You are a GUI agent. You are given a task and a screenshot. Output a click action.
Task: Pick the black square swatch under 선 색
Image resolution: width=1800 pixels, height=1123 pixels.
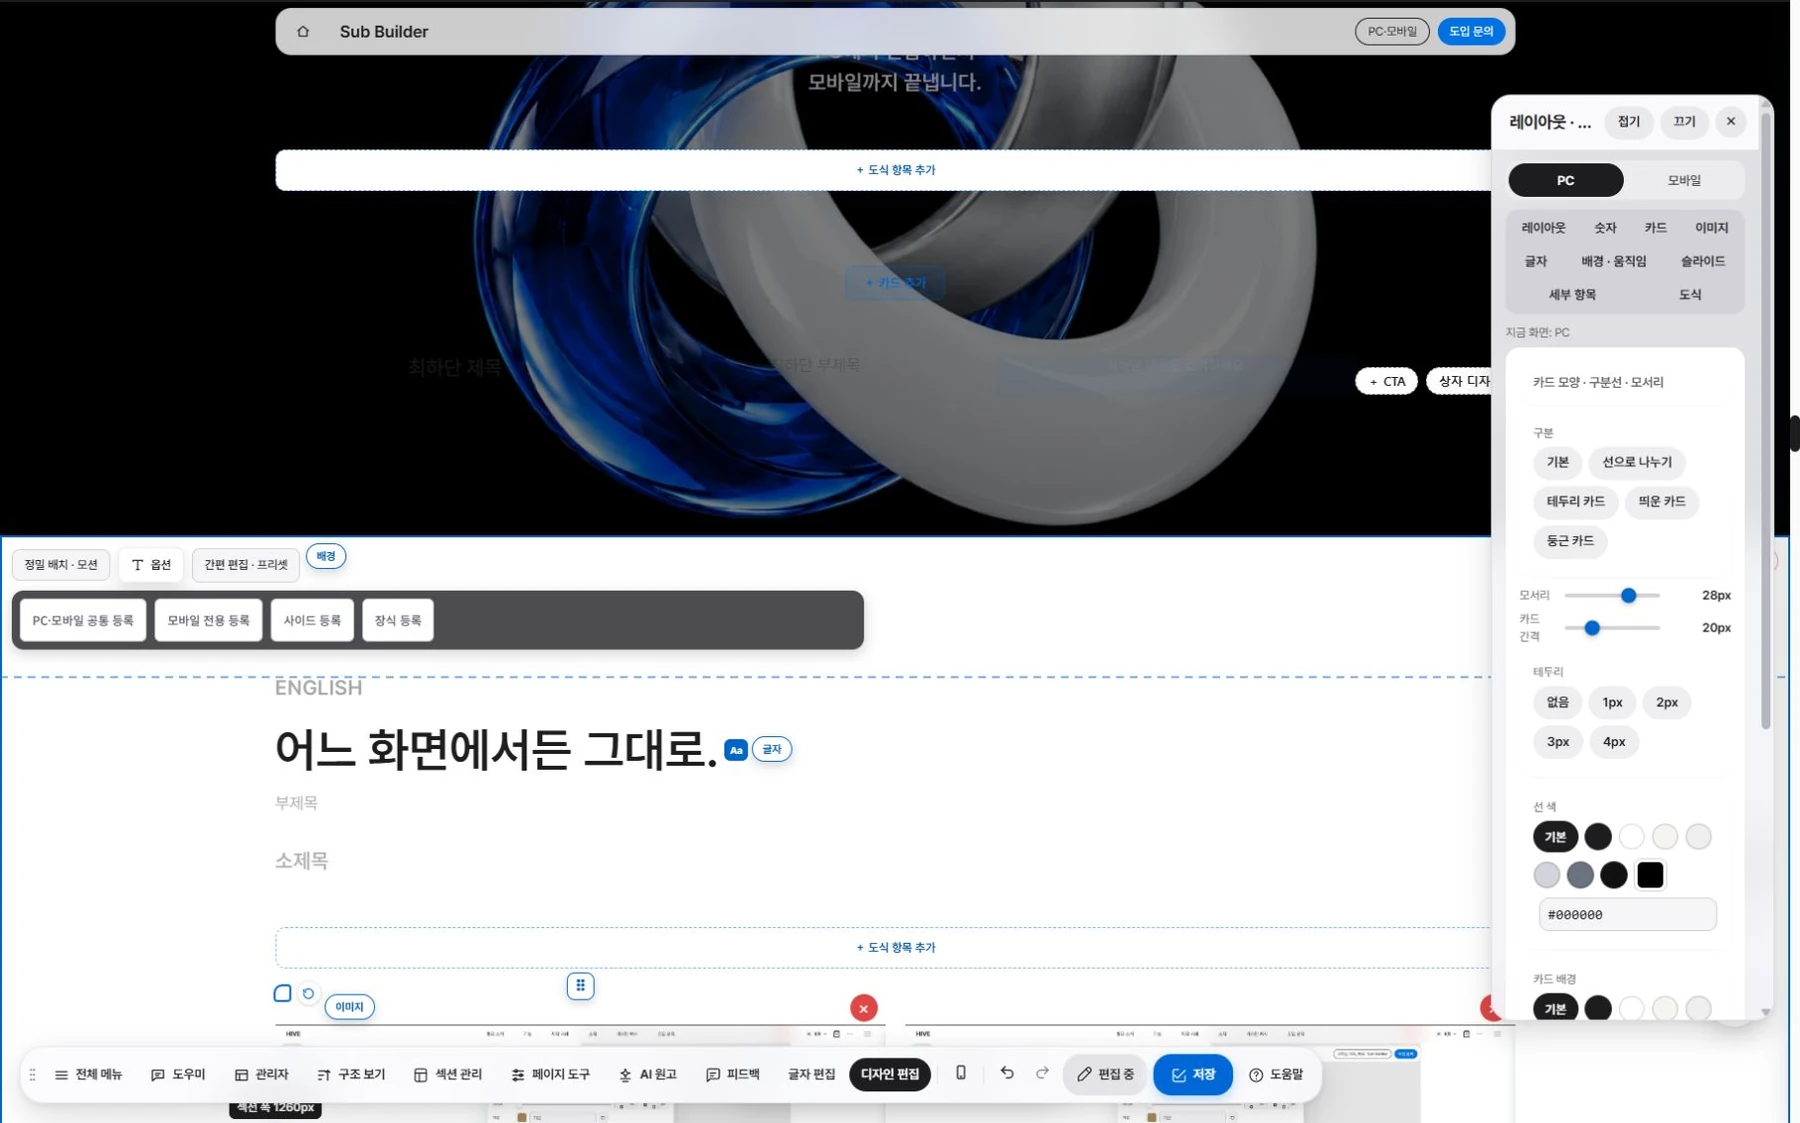(x=1650, y=875)
